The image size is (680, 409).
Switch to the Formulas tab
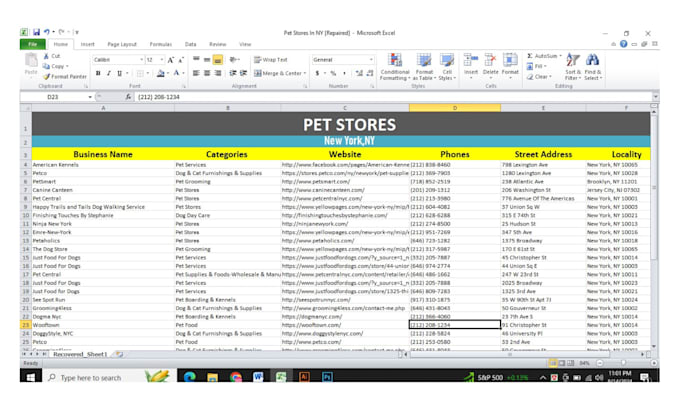click(160, 44)
